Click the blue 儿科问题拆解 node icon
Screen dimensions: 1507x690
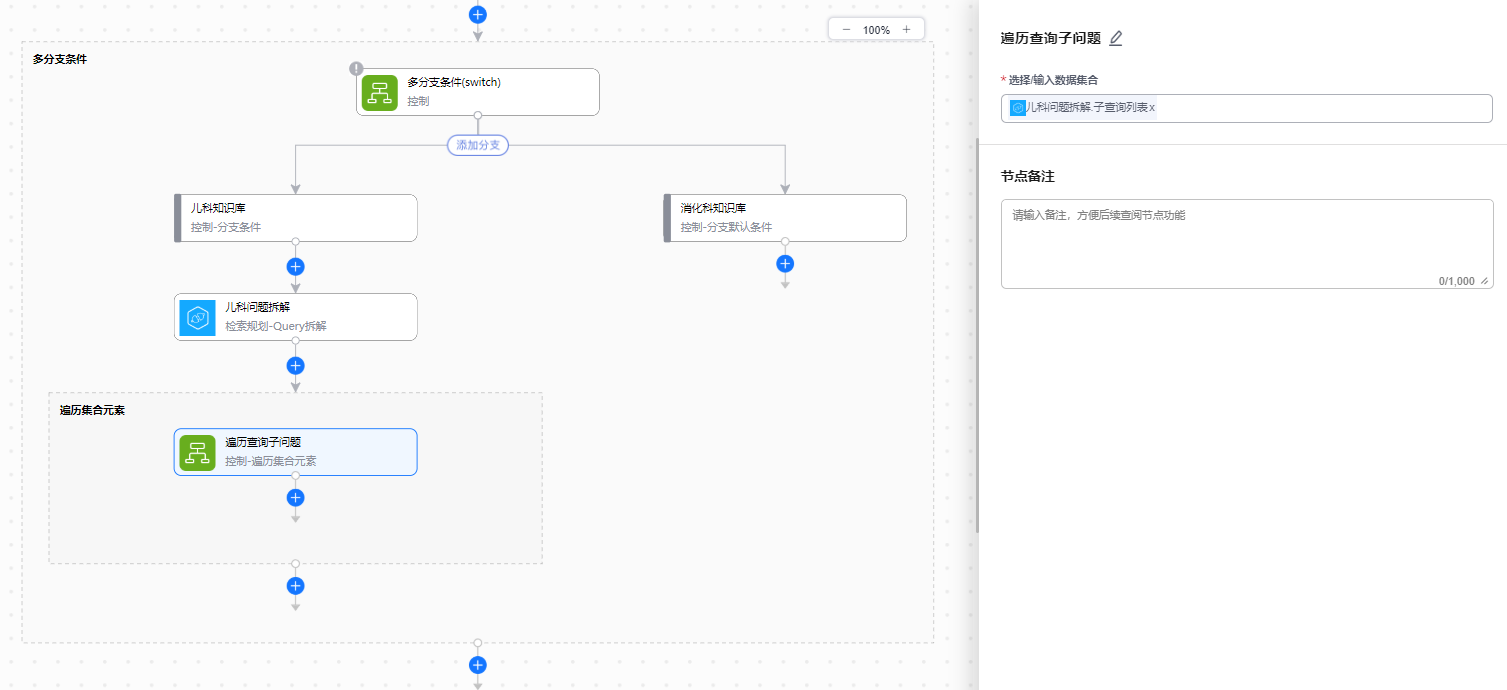tap(198, 317)
